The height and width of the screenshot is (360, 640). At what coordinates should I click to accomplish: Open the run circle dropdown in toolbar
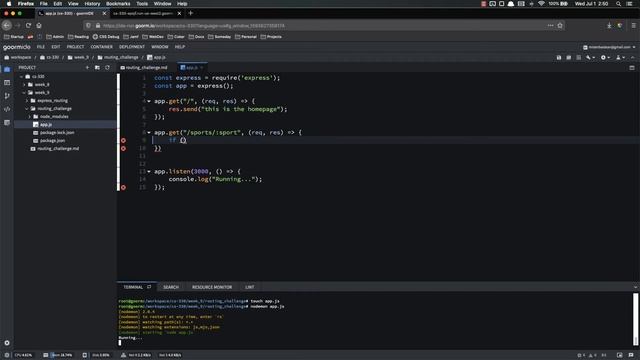coord(605,58)
